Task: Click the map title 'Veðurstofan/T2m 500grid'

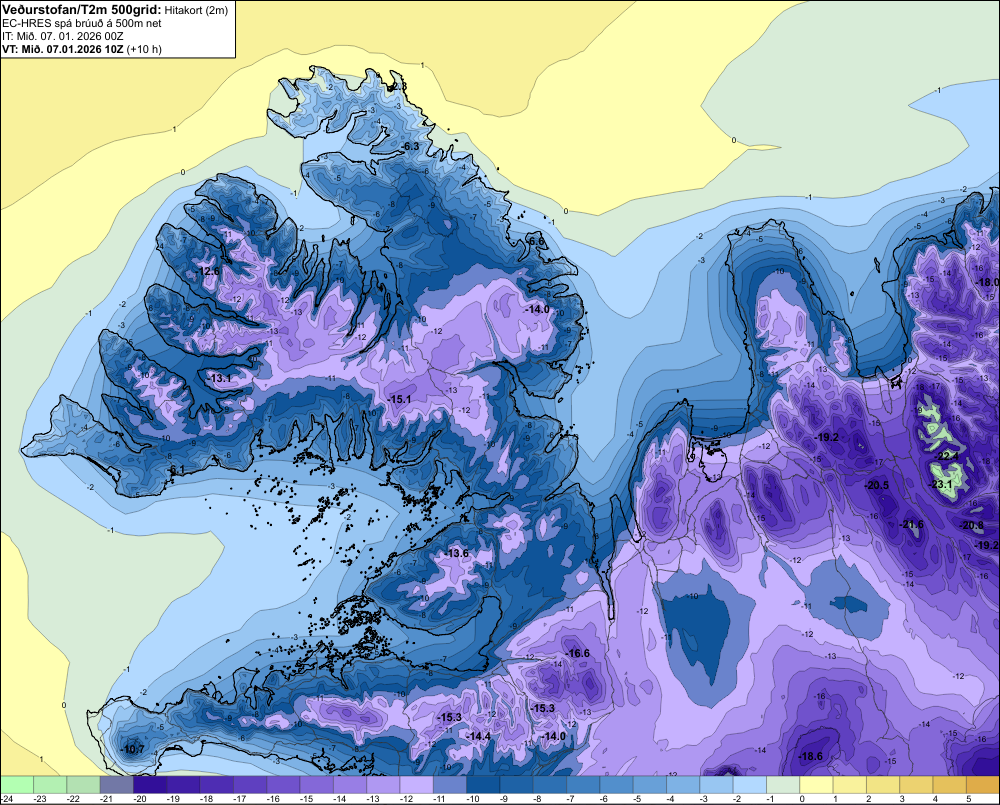Action: click(x=82, y=10)
